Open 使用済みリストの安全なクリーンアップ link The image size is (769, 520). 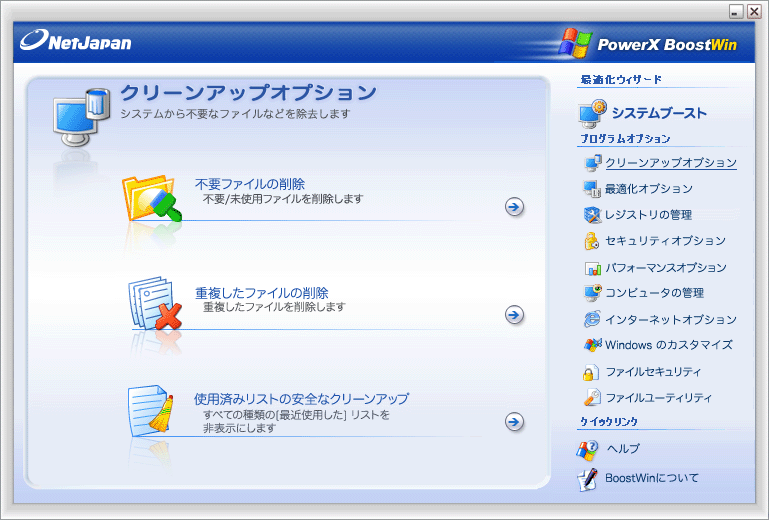tap(301, 399)
